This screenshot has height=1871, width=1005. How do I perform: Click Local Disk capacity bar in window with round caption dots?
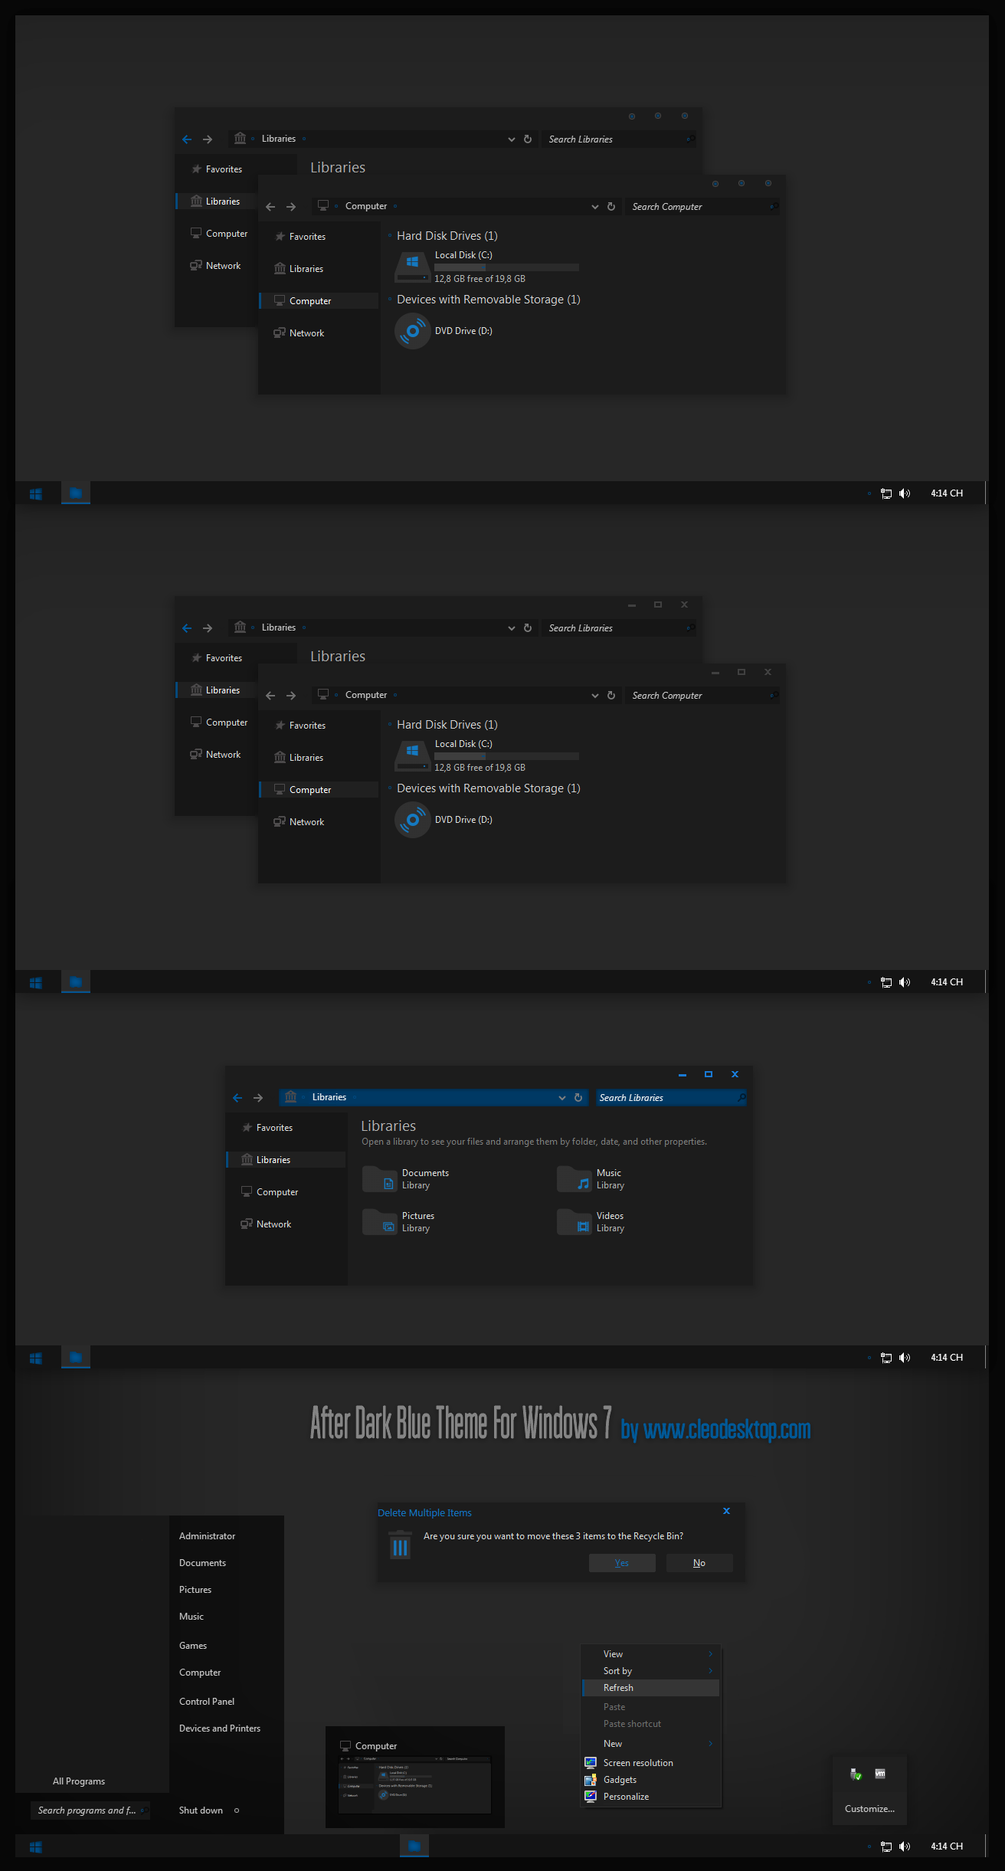[506, 267]
